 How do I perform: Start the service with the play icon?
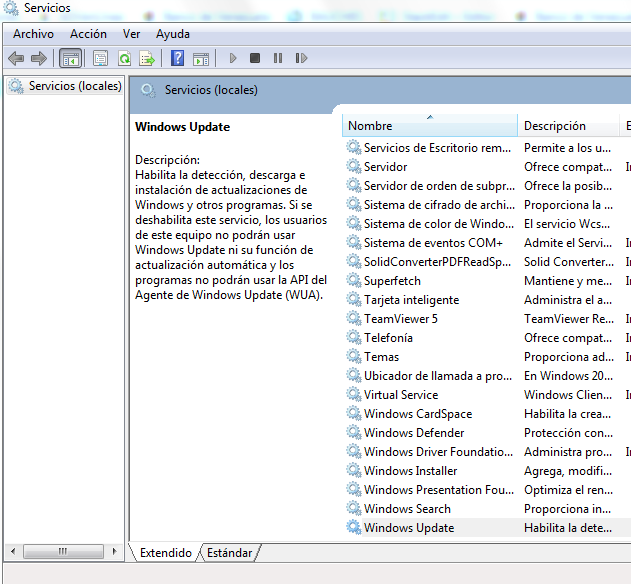click(x=233, y=58)
